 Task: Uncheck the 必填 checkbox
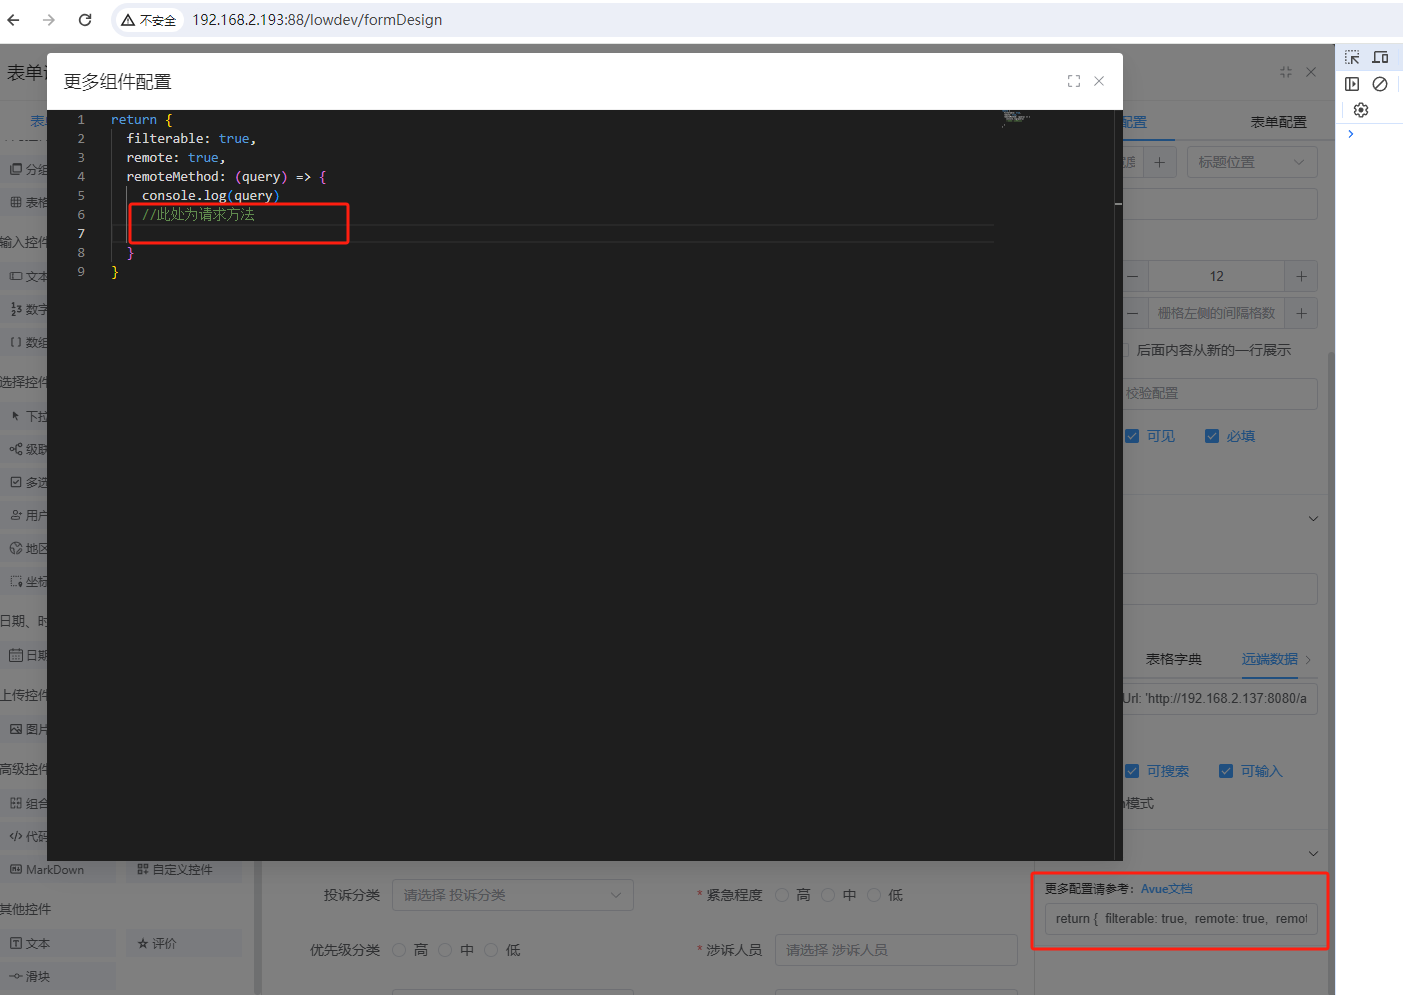(1212, 436)
